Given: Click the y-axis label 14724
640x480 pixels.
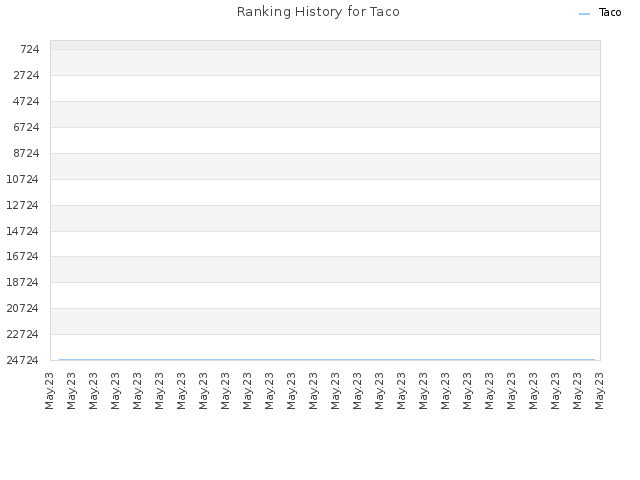Looking at the screenshot, I should 22,231.
